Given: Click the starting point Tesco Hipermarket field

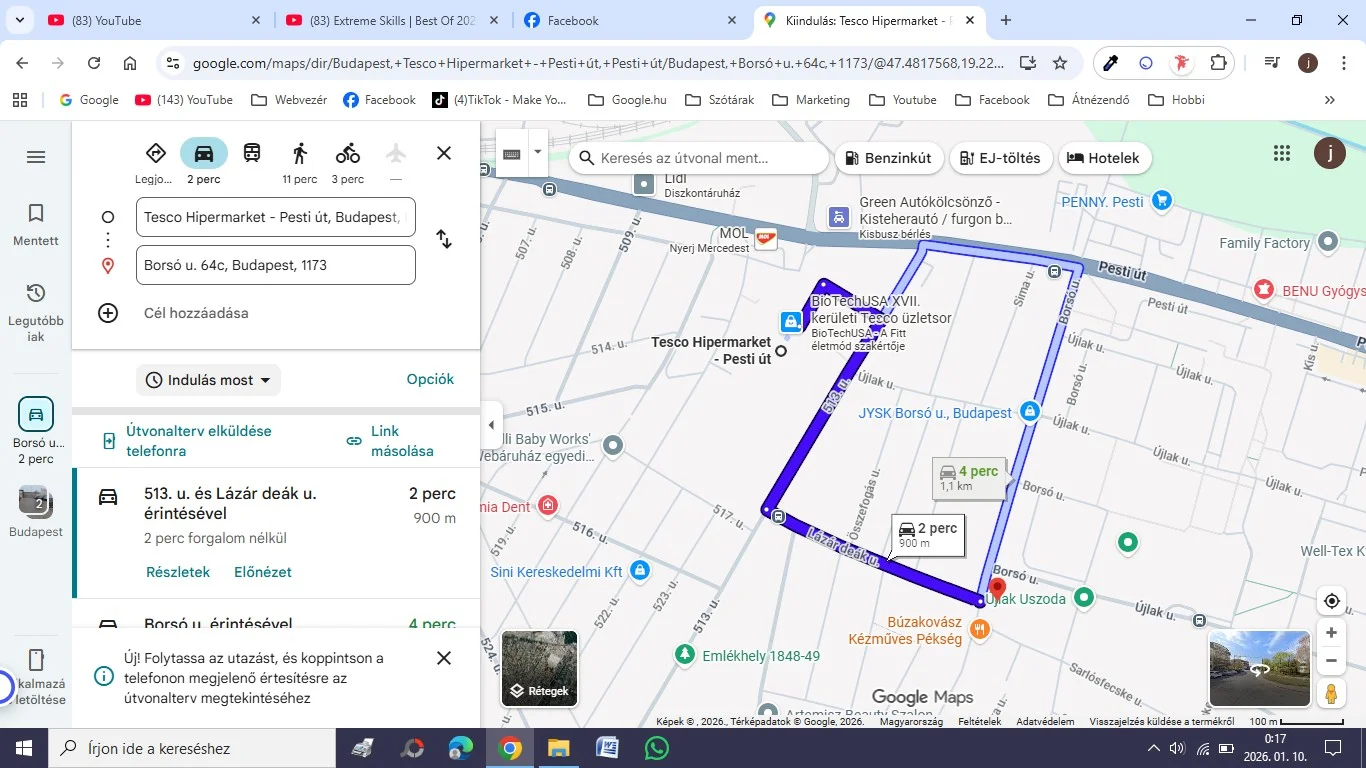Looking at the screenshot, I should click(x=275, y=217).
